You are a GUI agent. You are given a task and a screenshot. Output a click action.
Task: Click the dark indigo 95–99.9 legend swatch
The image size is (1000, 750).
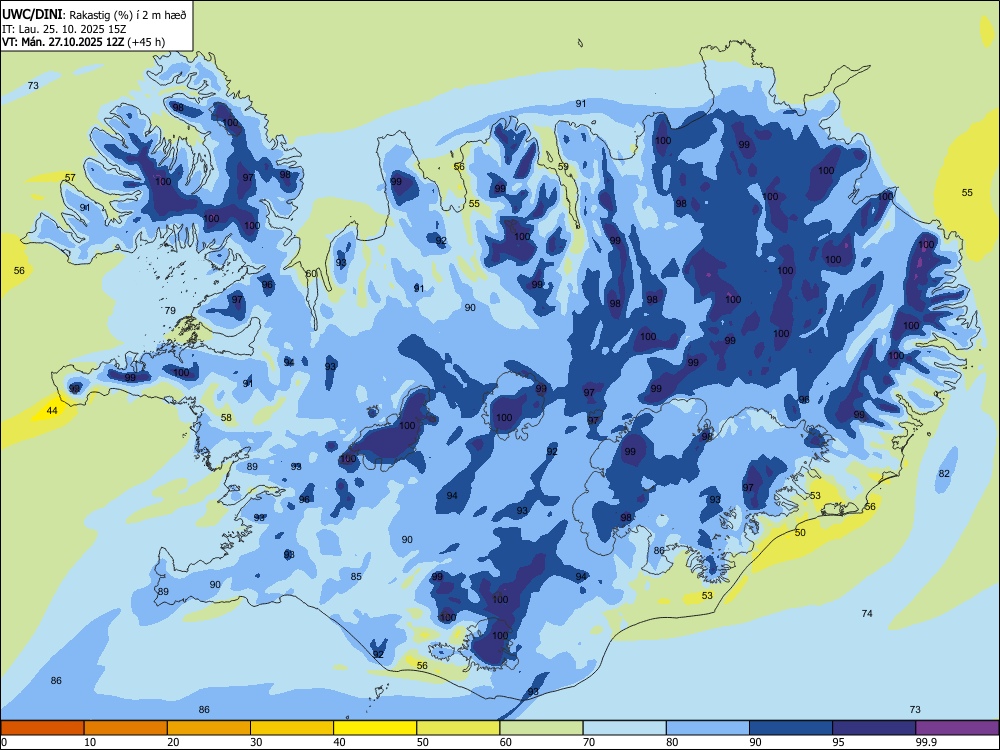click(x=874, y=728)
